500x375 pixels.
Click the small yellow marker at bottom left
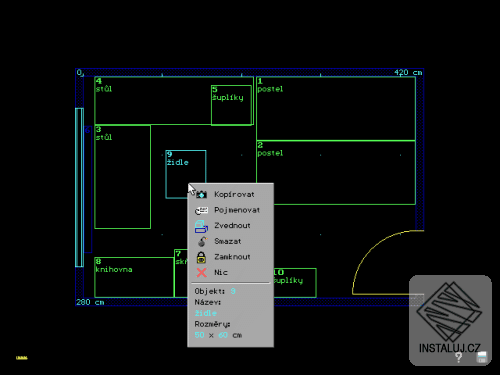(x=22, y=358)
